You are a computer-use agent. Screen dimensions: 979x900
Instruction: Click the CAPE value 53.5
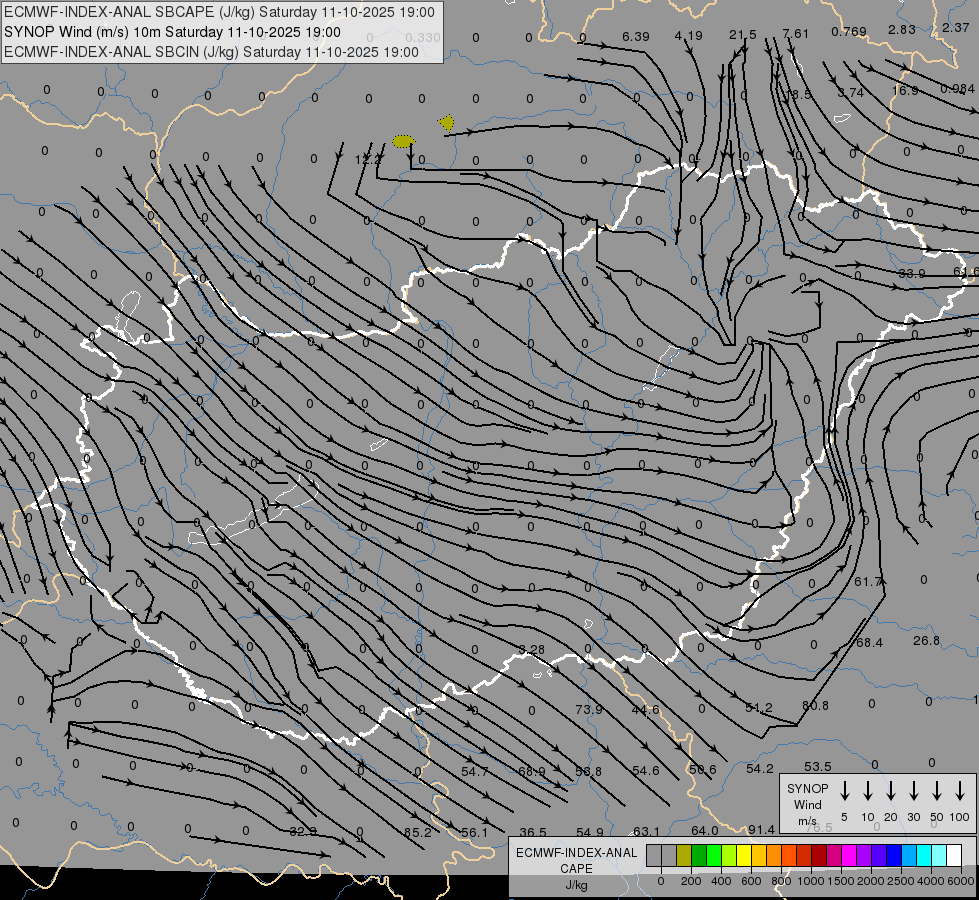tap(817, 766)
